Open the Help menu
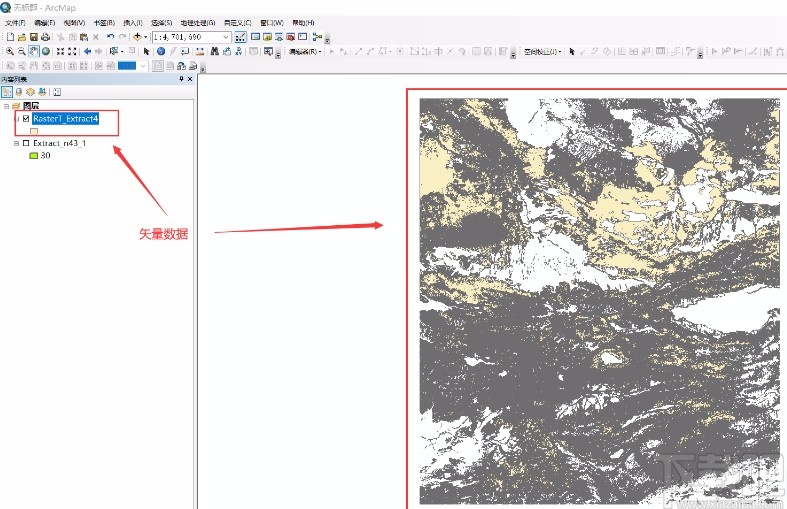Screen dimensions: 787x509 (303, 23)
